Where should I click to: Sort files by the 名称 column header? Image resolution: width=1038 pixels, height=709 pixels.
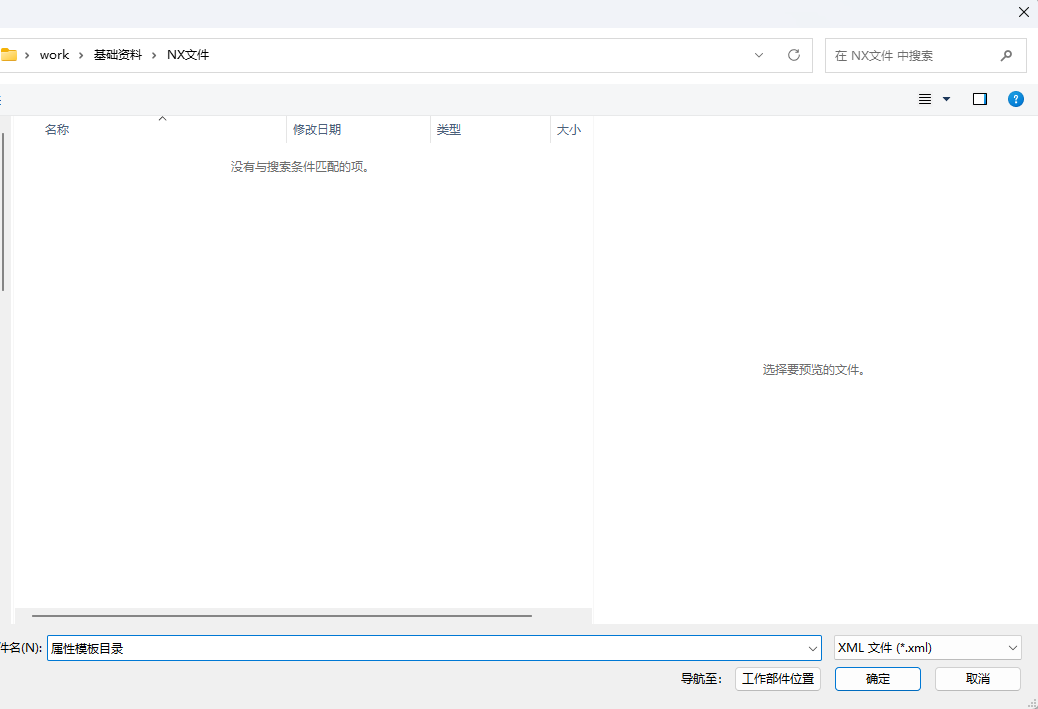57,130
